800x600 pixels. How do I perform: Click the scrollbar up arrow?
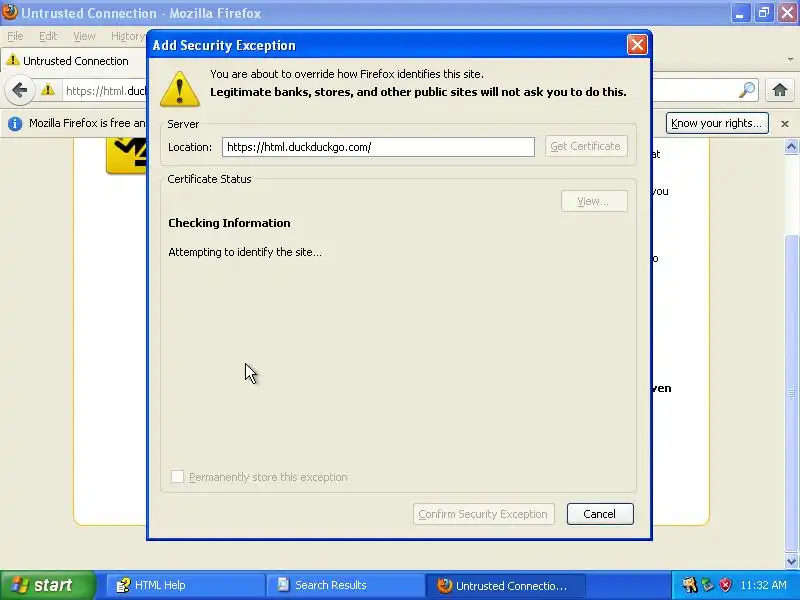point(791,147)
